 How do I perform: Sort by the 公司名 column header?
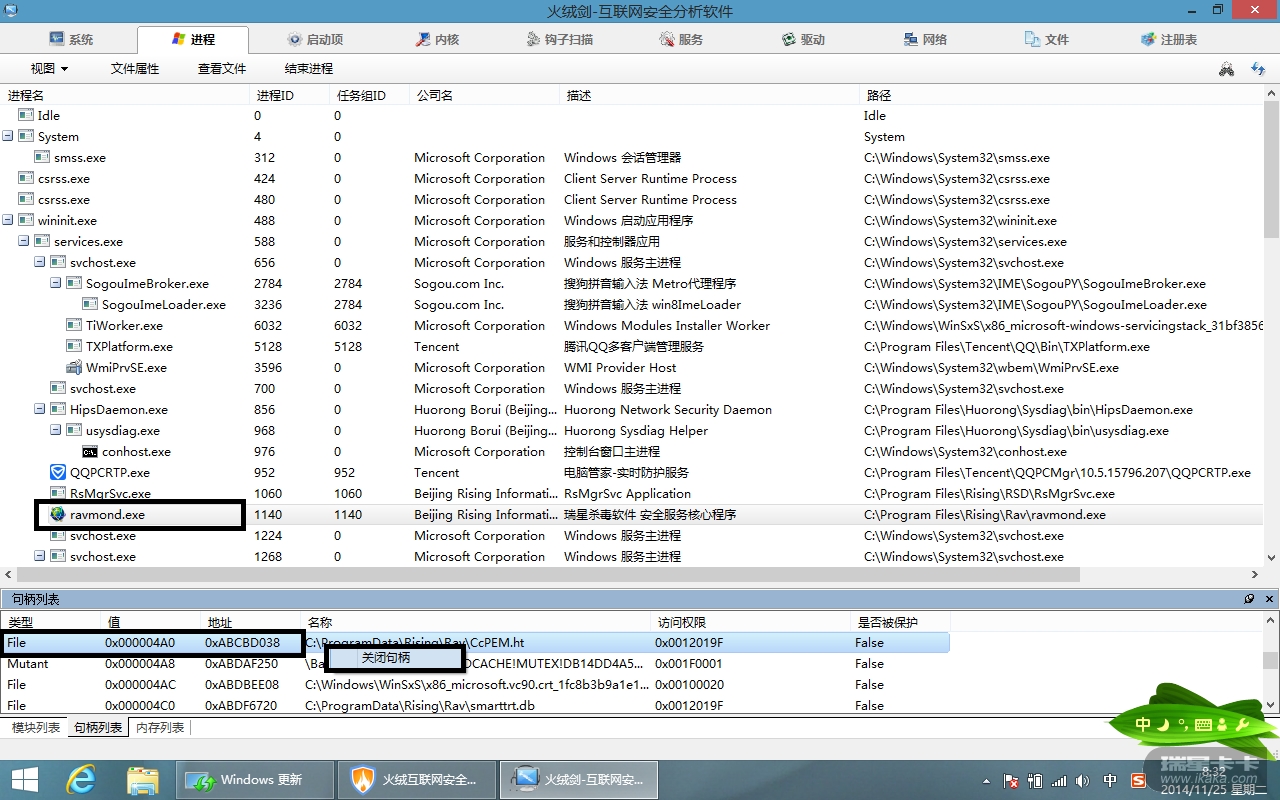484,95
